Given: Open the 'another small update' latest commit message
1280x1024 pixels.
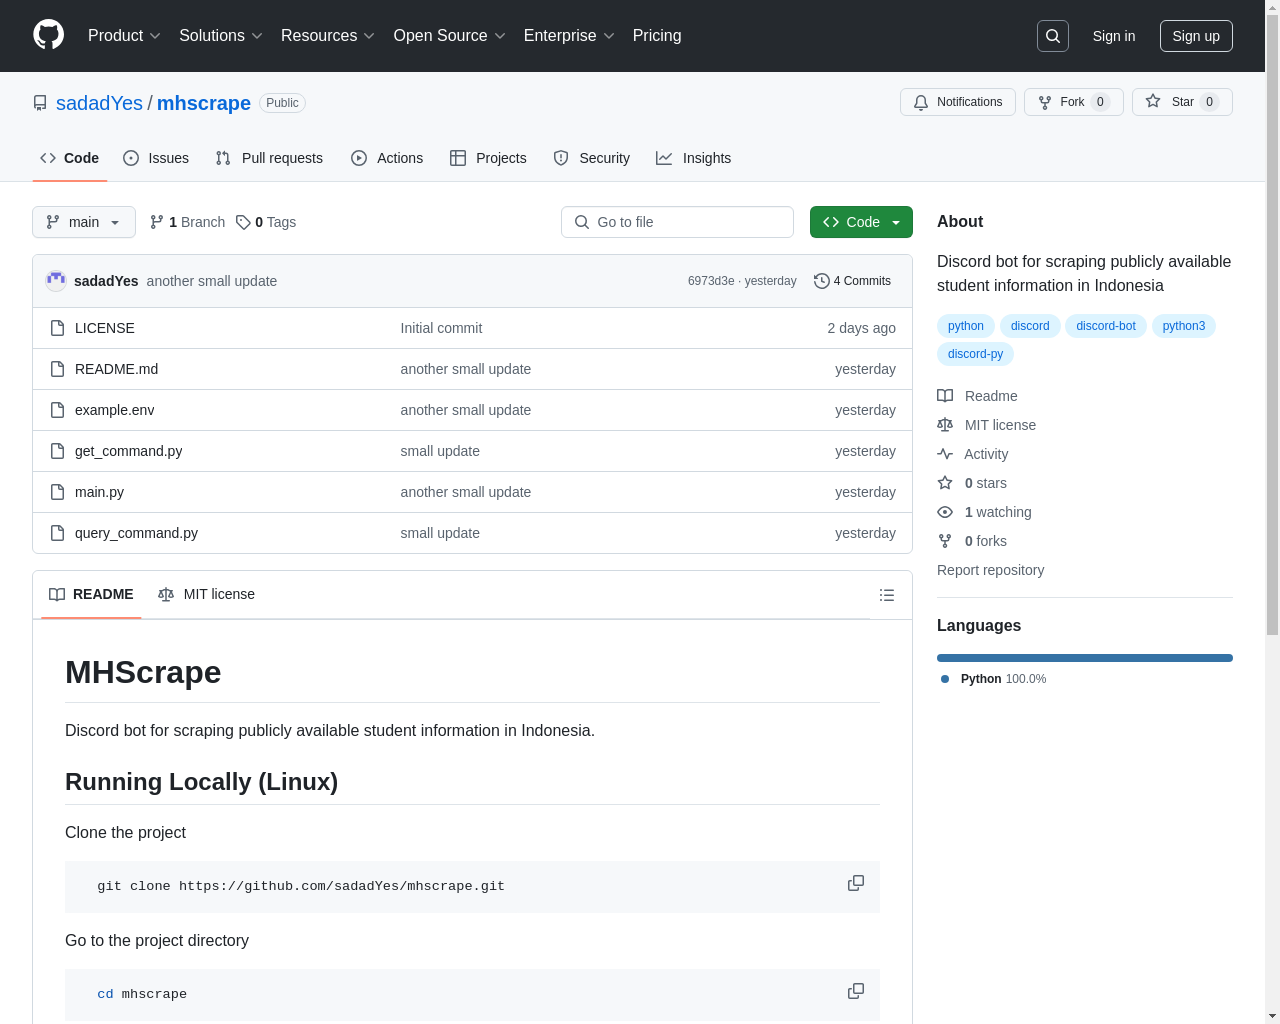Looking at the screenshot, I should tap(212, 281).
